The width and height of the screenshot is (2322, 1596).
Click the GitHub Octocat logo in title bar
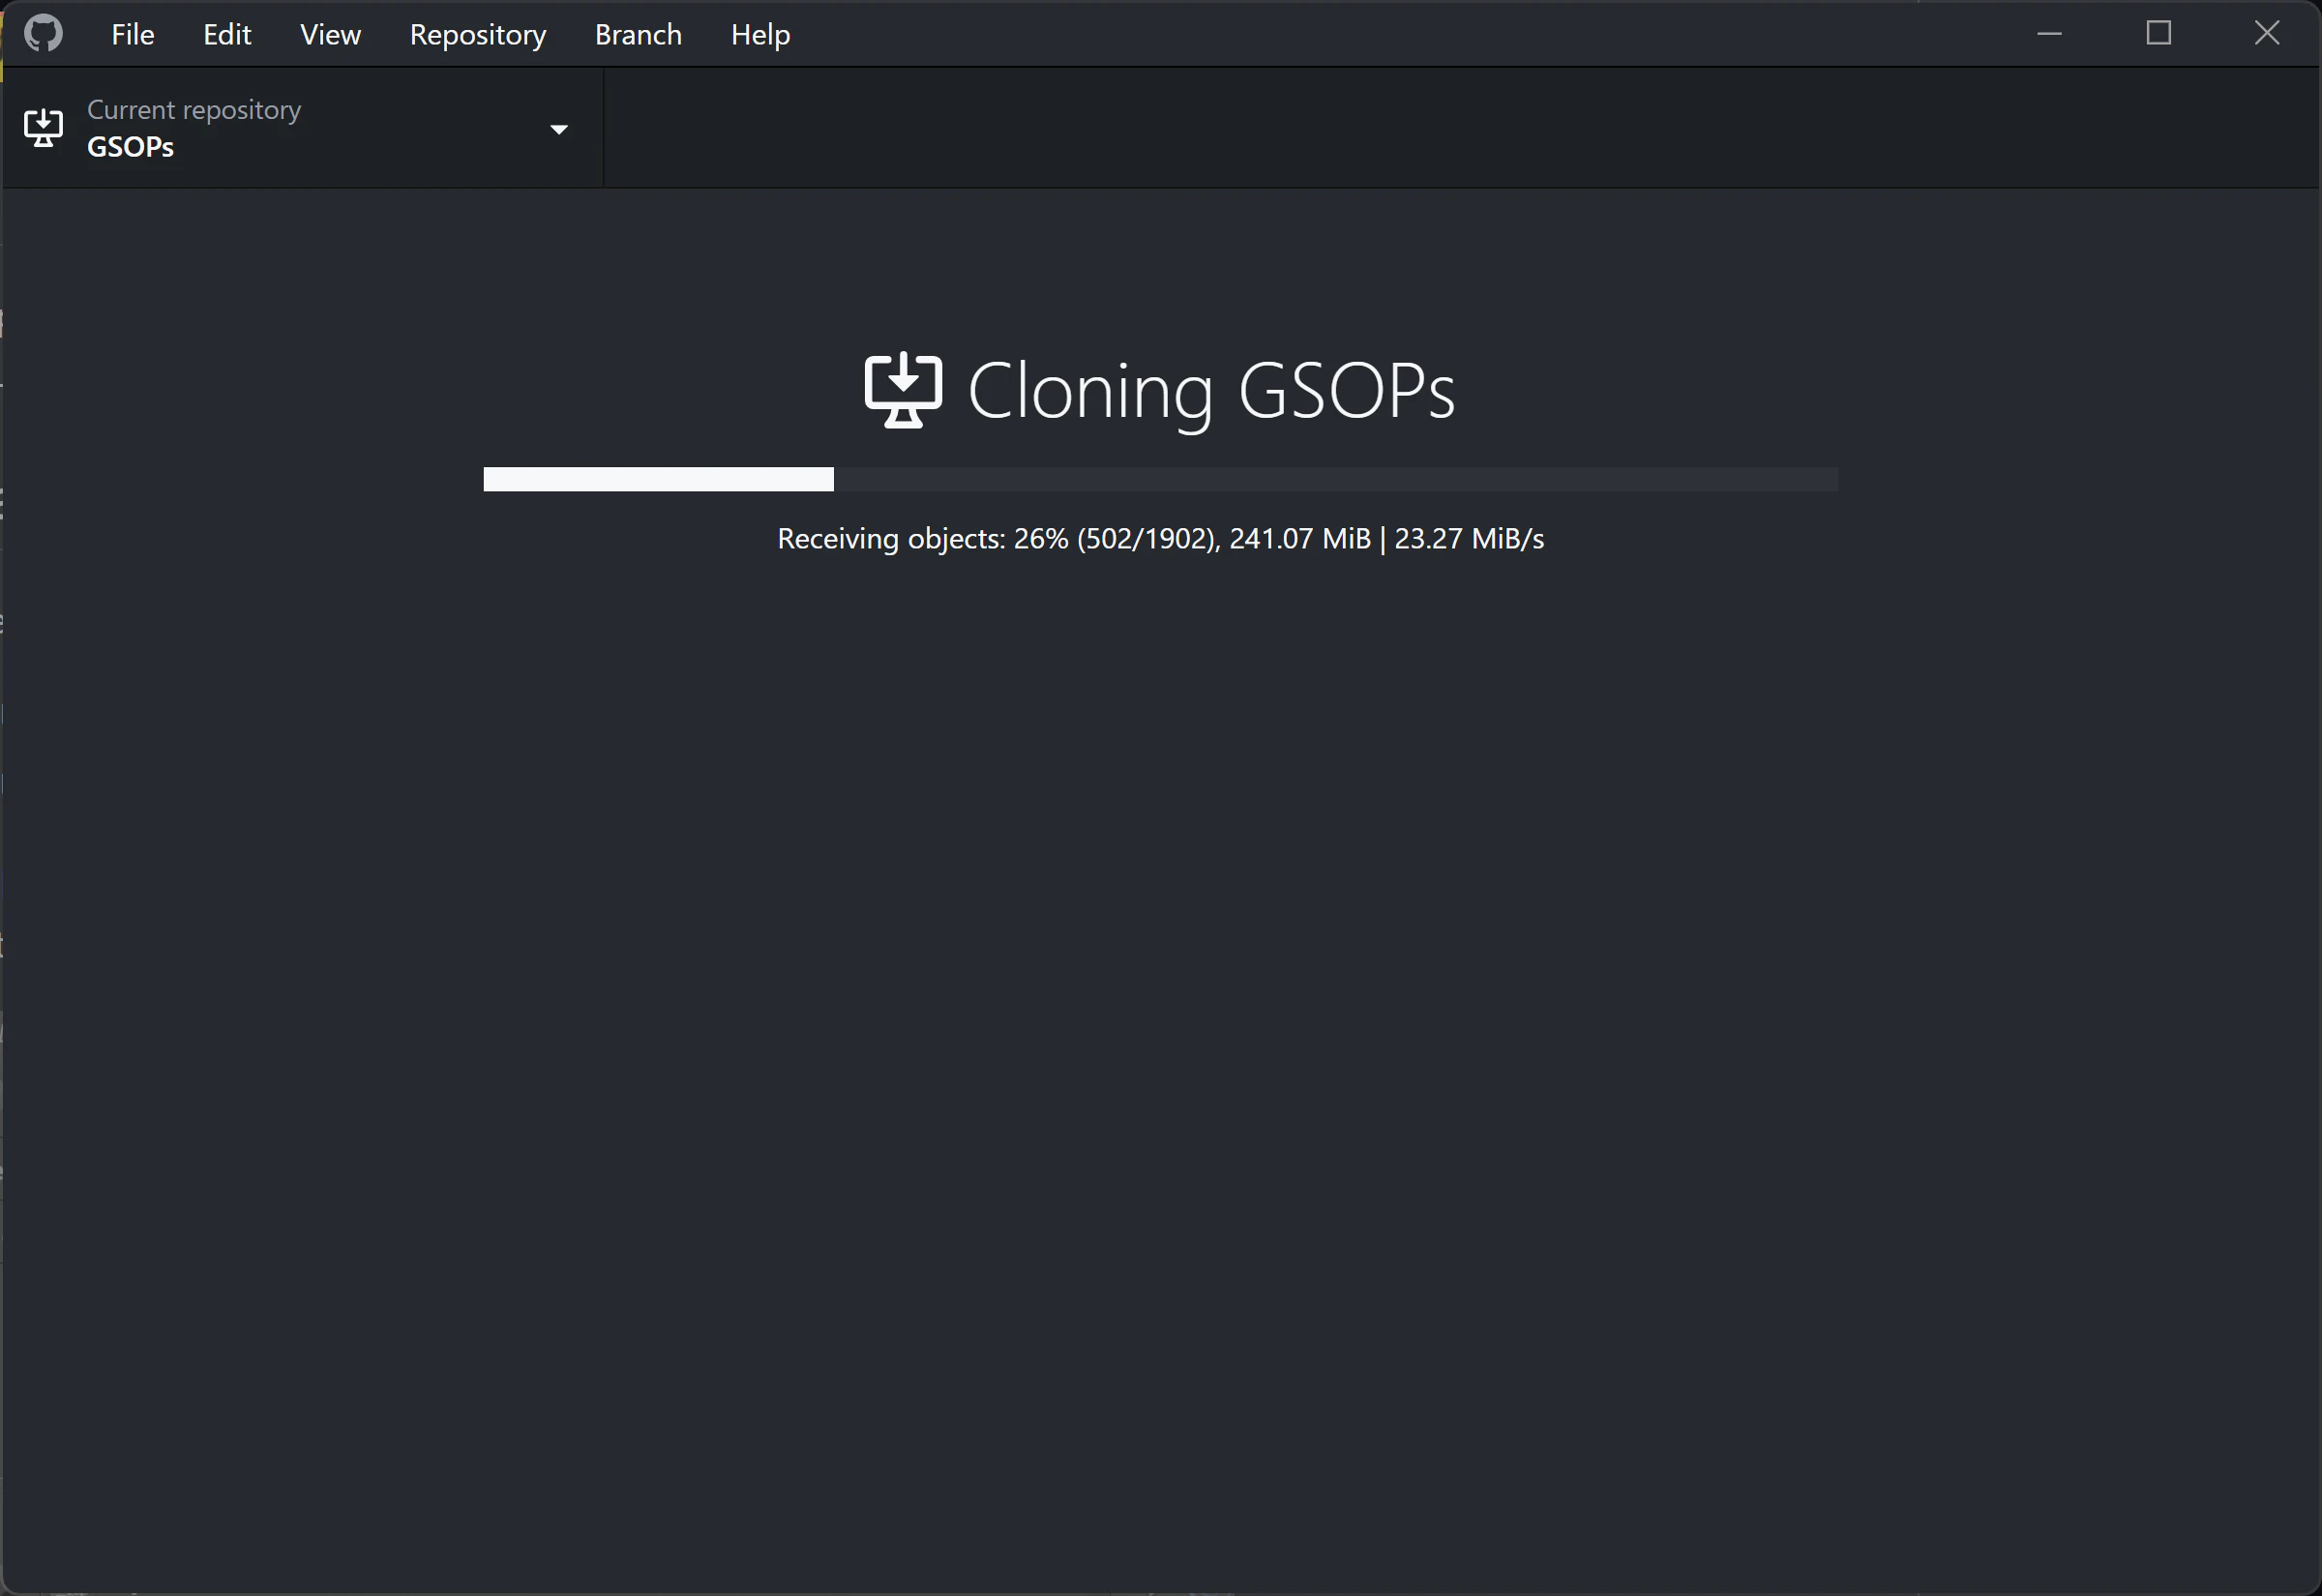43,33
